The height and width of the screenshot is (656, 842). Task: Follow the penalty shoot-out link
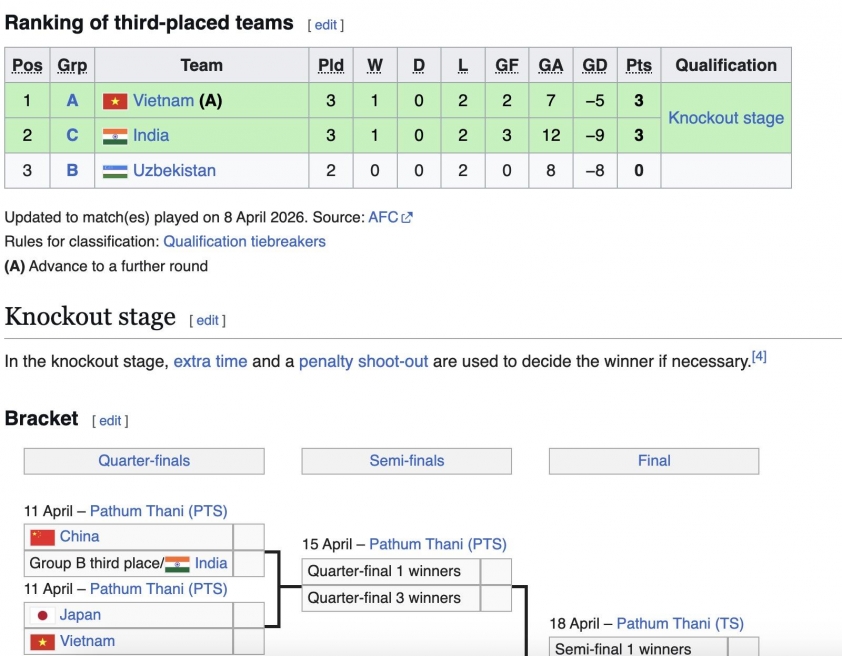click(363, 361)
